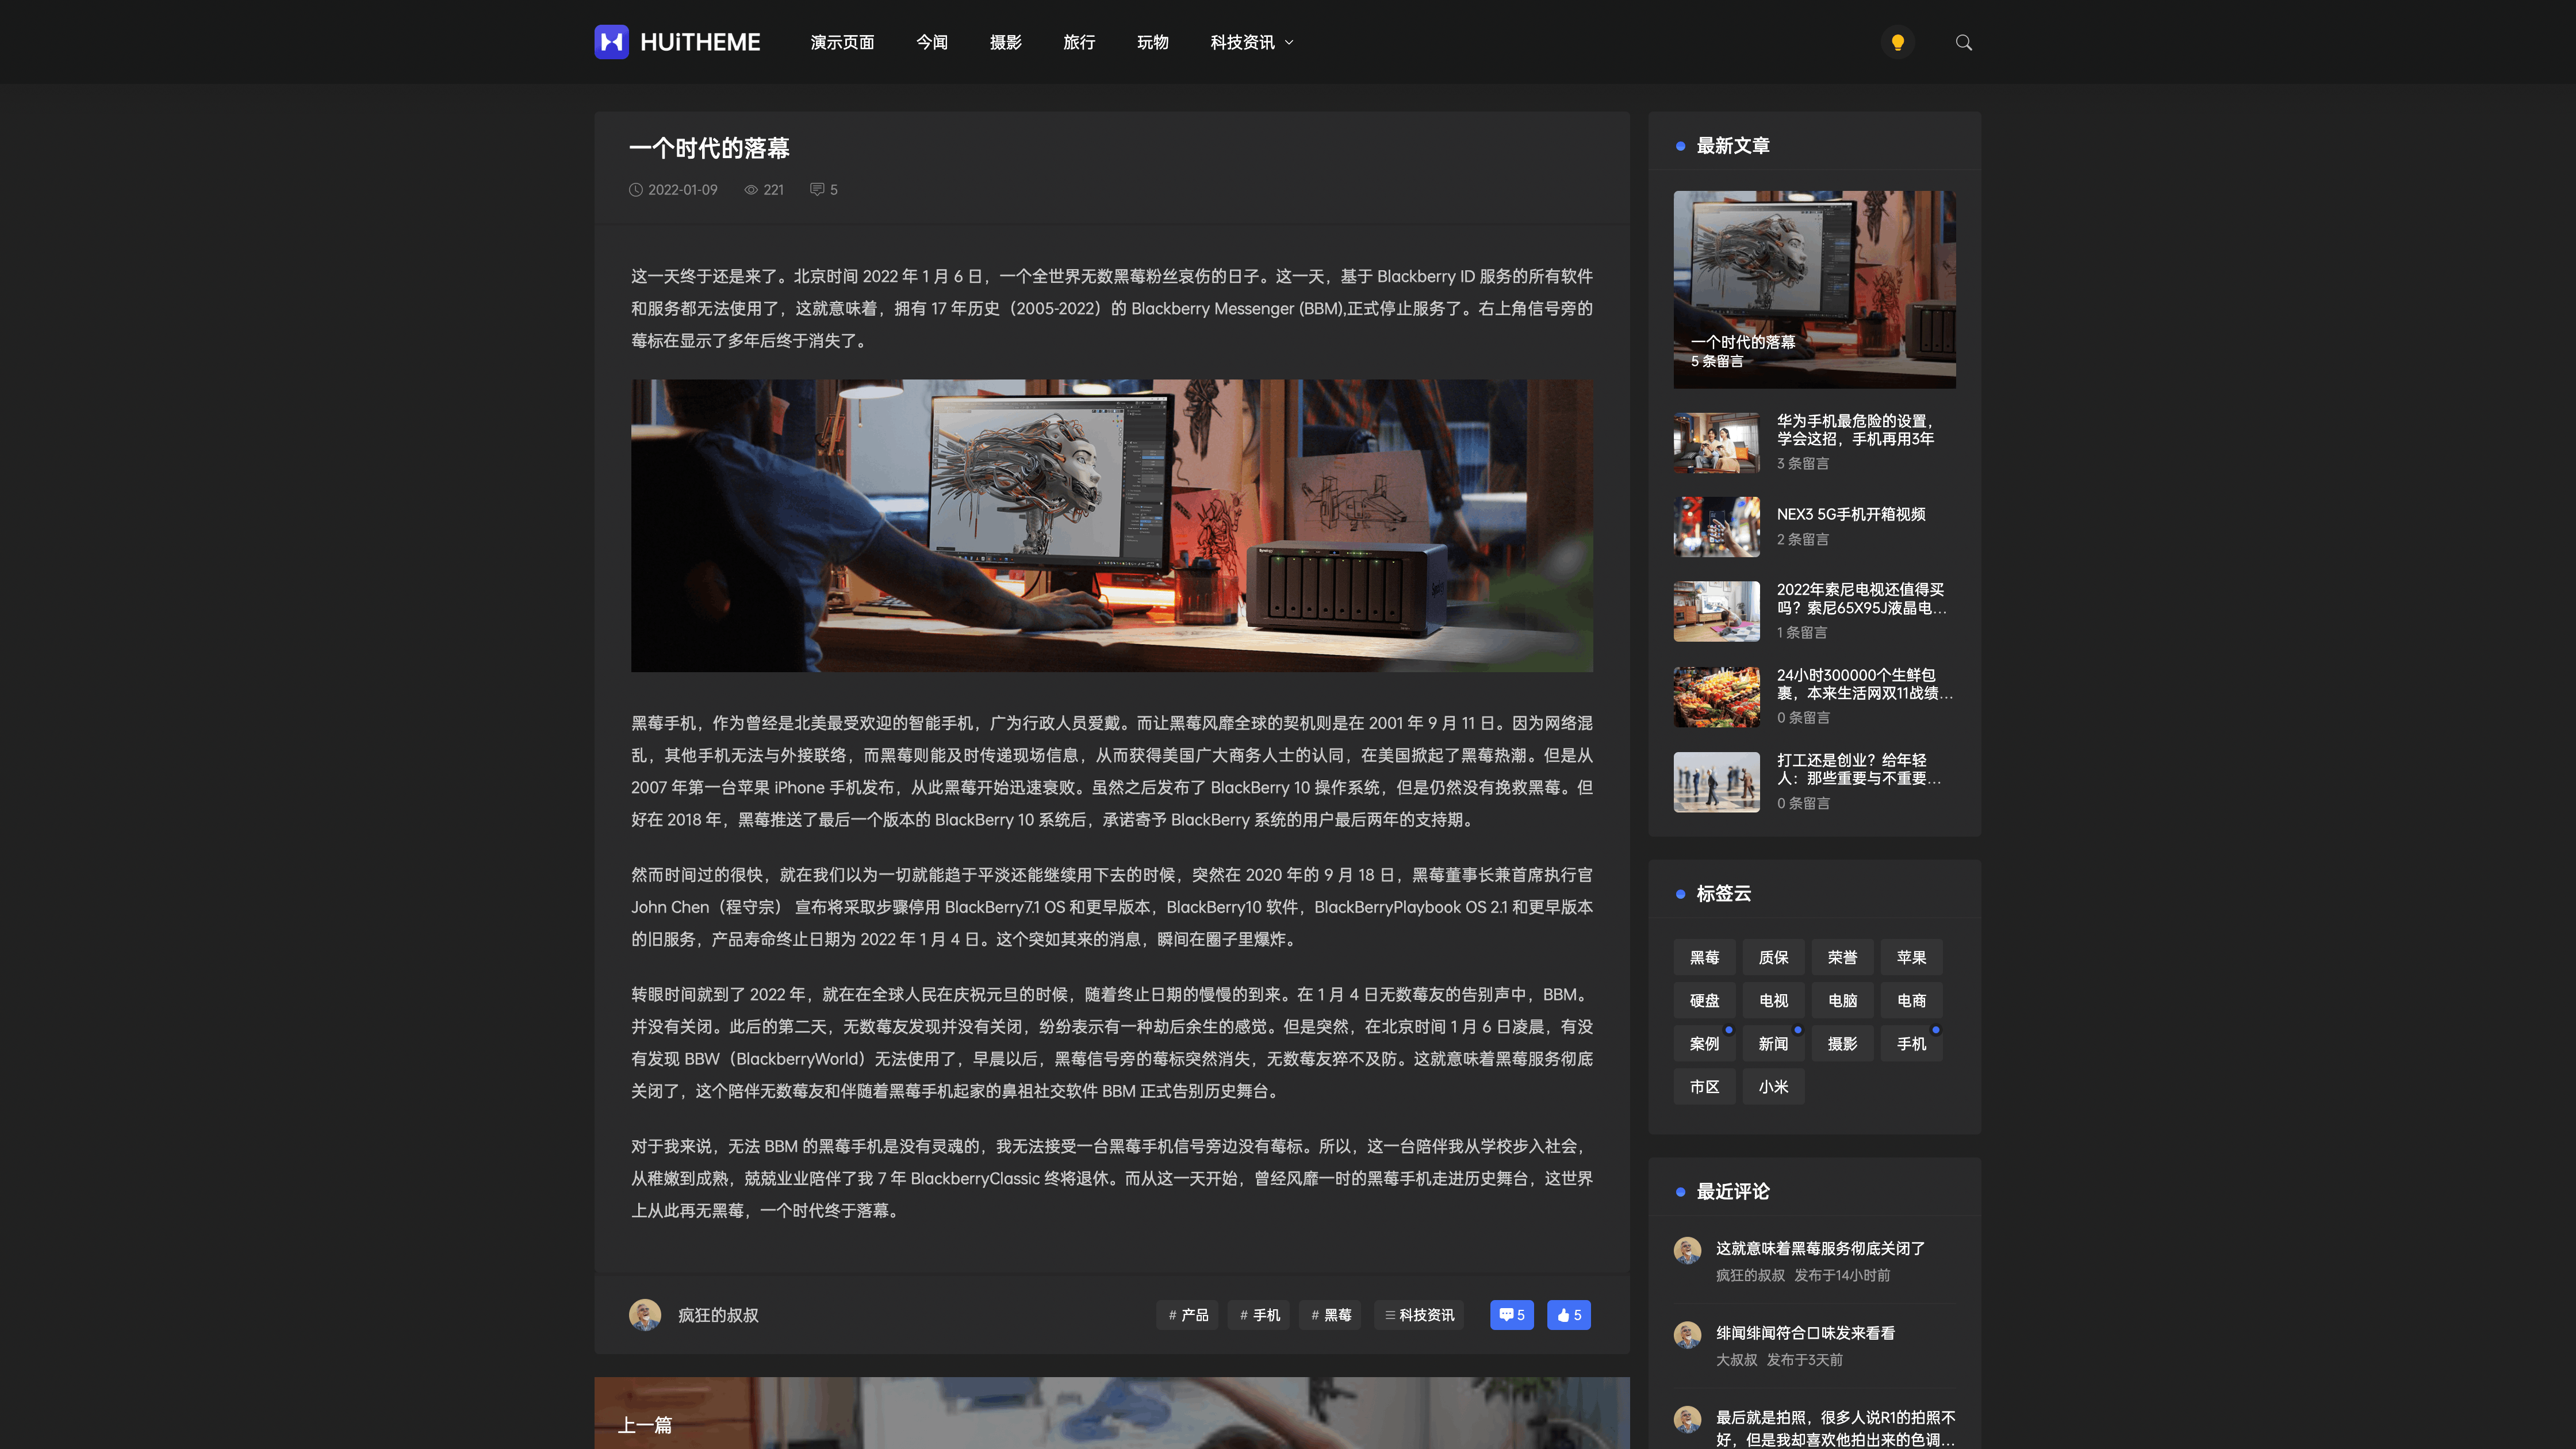The width and height of the screenshot is (2576, 1449).
Task: Open the 科技资讯 category tag on article footer
Action: tap(1418, 1315)
